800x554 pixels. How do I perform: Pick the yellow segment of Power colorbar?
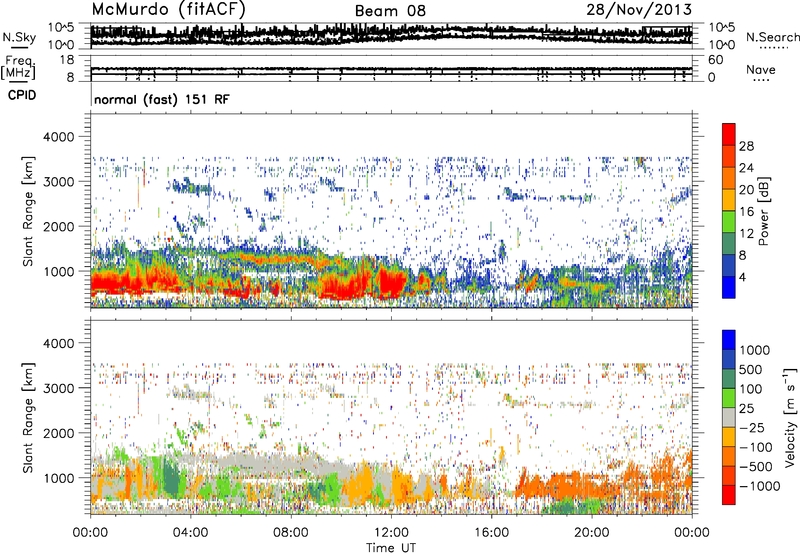[x=729, y=200]
